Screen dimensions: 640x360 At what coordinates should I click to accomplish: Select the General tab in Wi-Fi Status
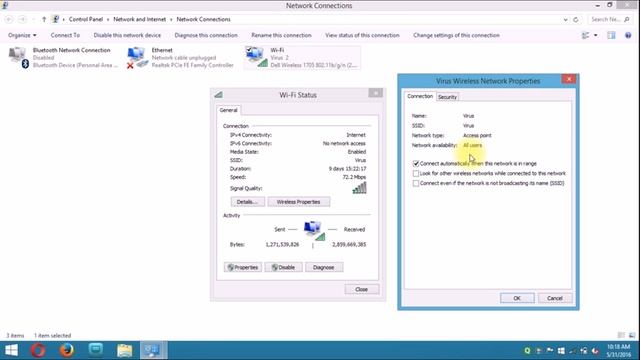click(x=229, y=110)
